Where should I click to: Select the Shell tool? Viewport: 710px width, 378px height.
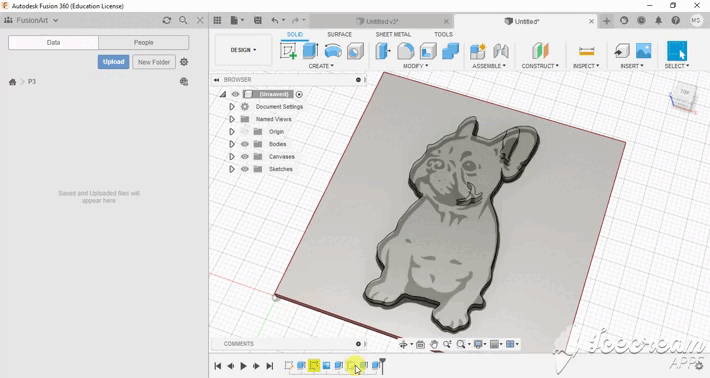(x=428, y=51)
